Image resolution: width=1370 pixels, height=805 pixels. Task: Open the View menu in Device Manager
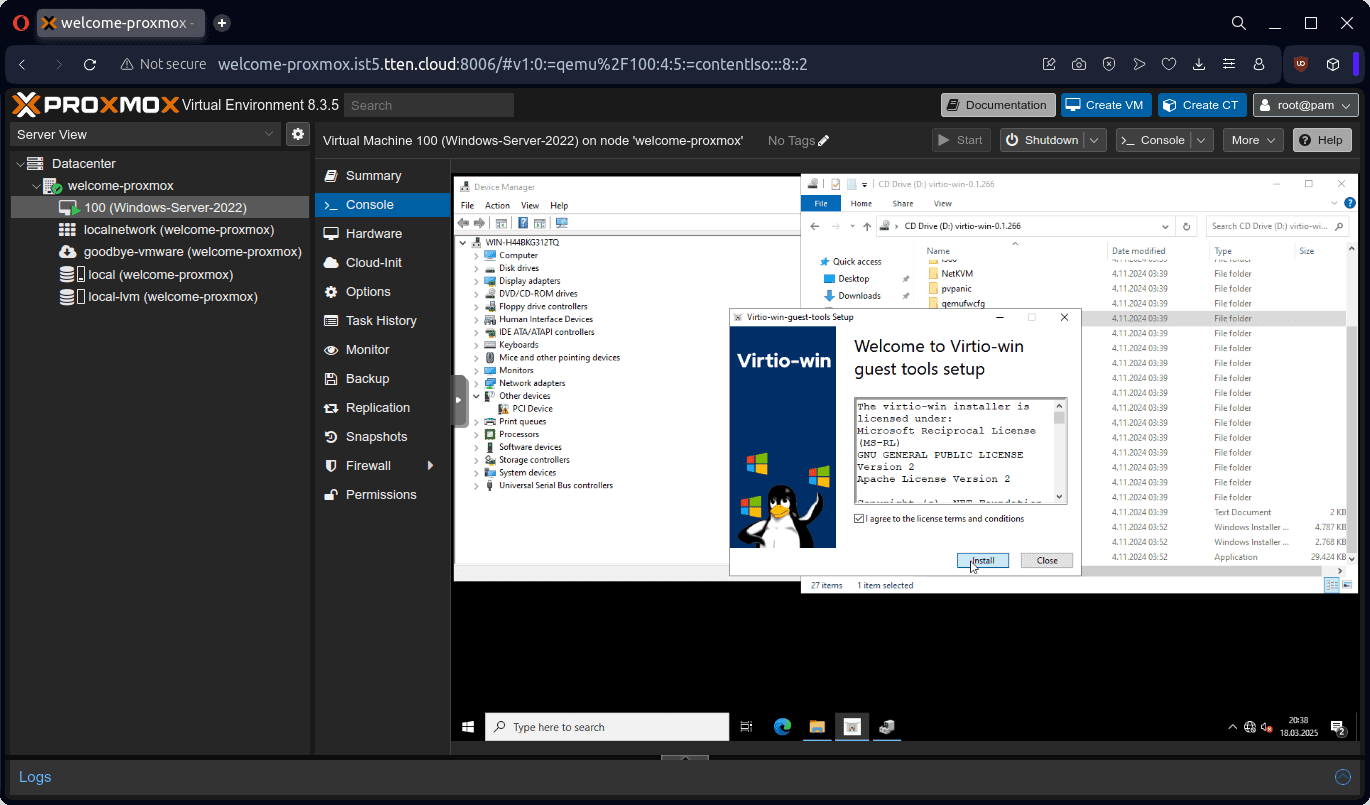530,205
